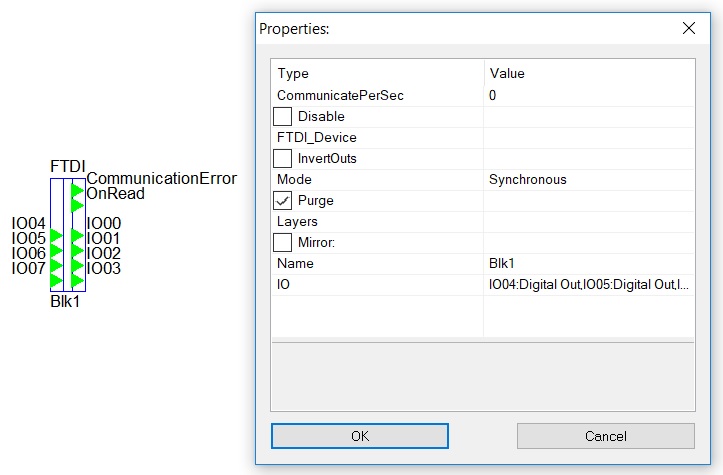Expand the IO value list
The width and height of the screenshot is (723, 475).
[589, 285]
